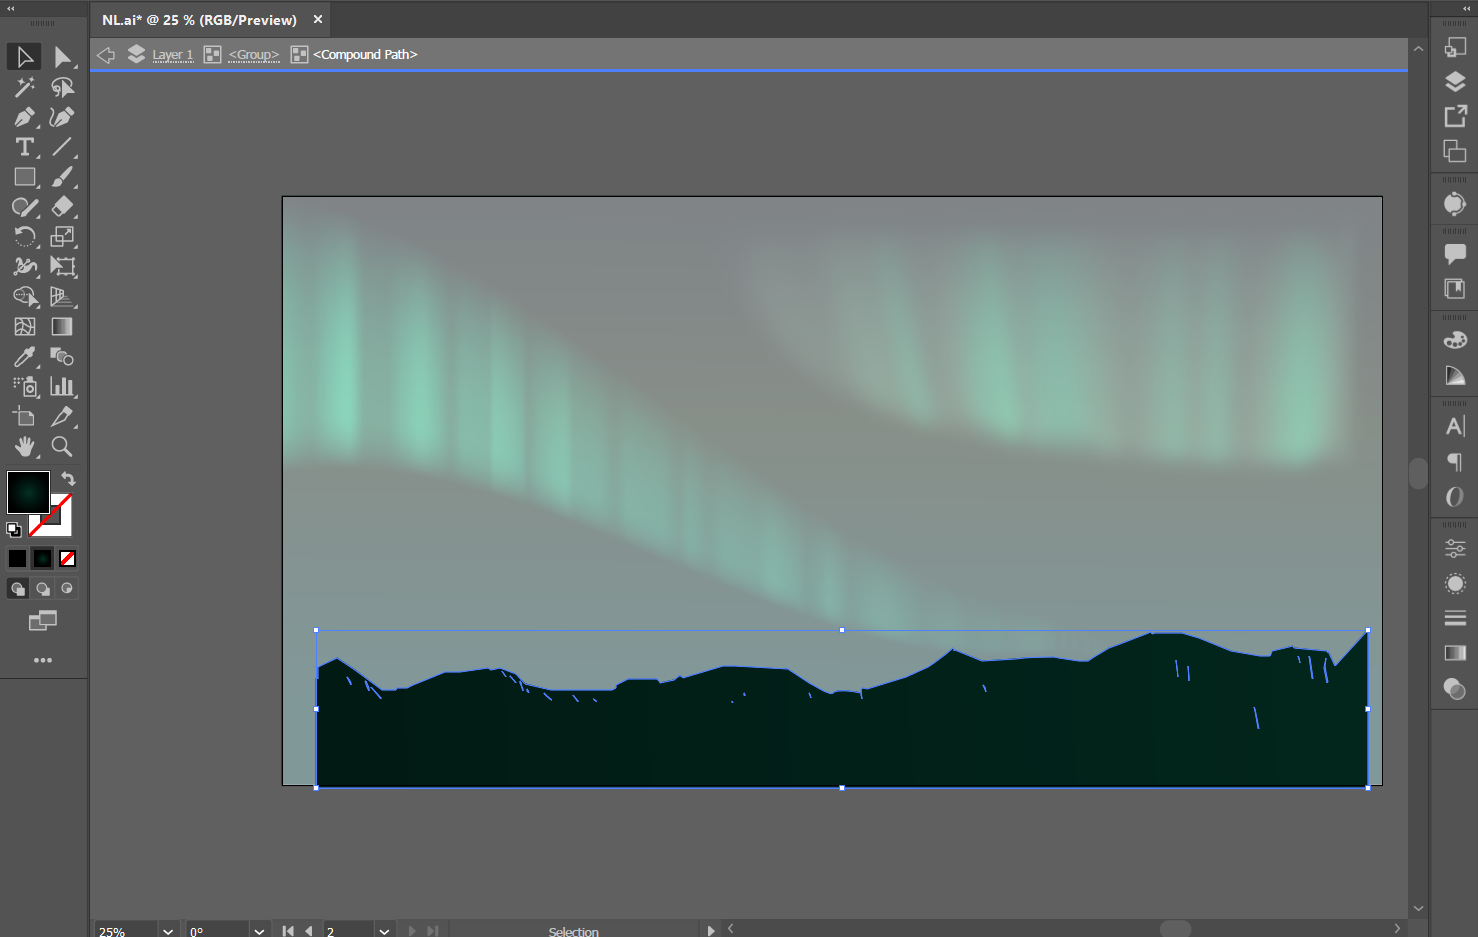1478x937 pixels.
Task: Activate the Eyedropper tool
Action: 25,357
